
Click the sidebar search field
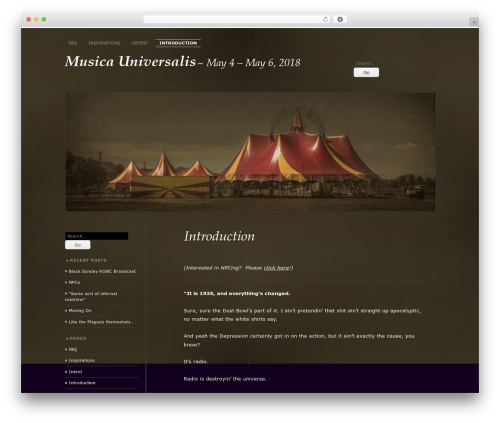(97, 236)
